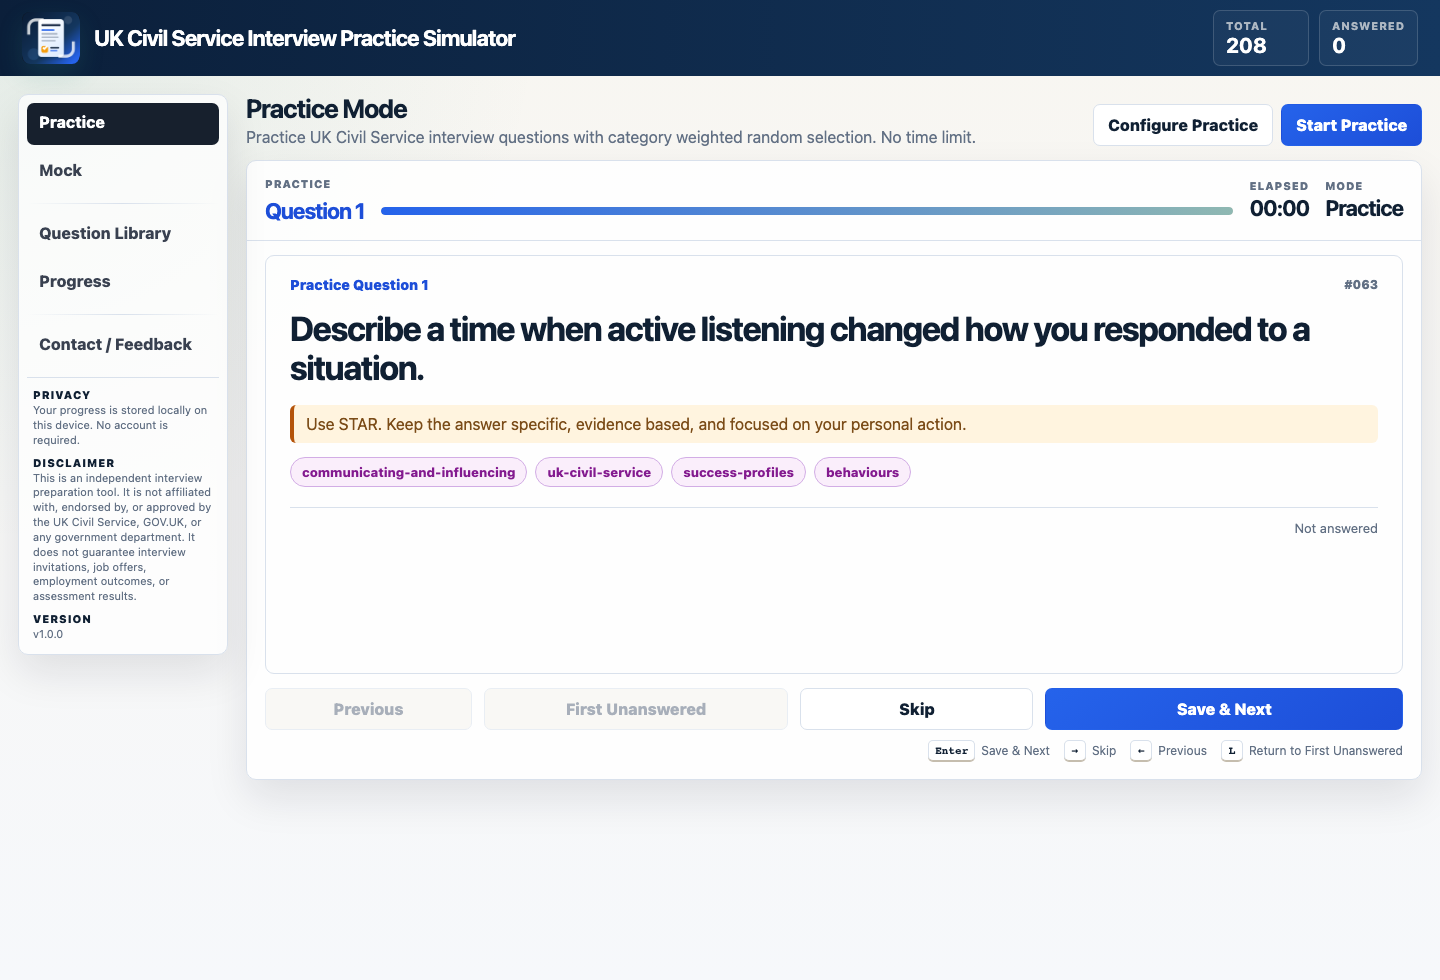Image resolution: width=1440 pixels, height=980 pixels.
Task: Click the disabled Previous button
Action: point(368,709)
